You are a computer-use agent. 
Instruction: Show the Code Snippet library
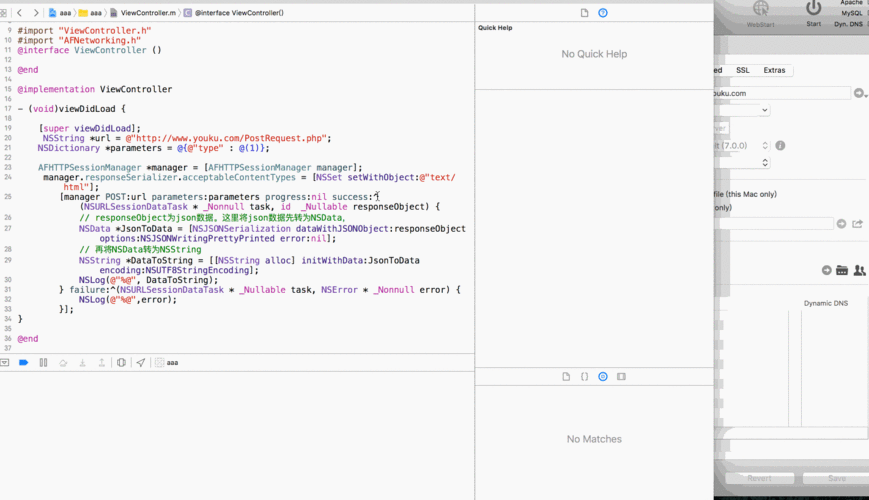[x=584, y=376]
